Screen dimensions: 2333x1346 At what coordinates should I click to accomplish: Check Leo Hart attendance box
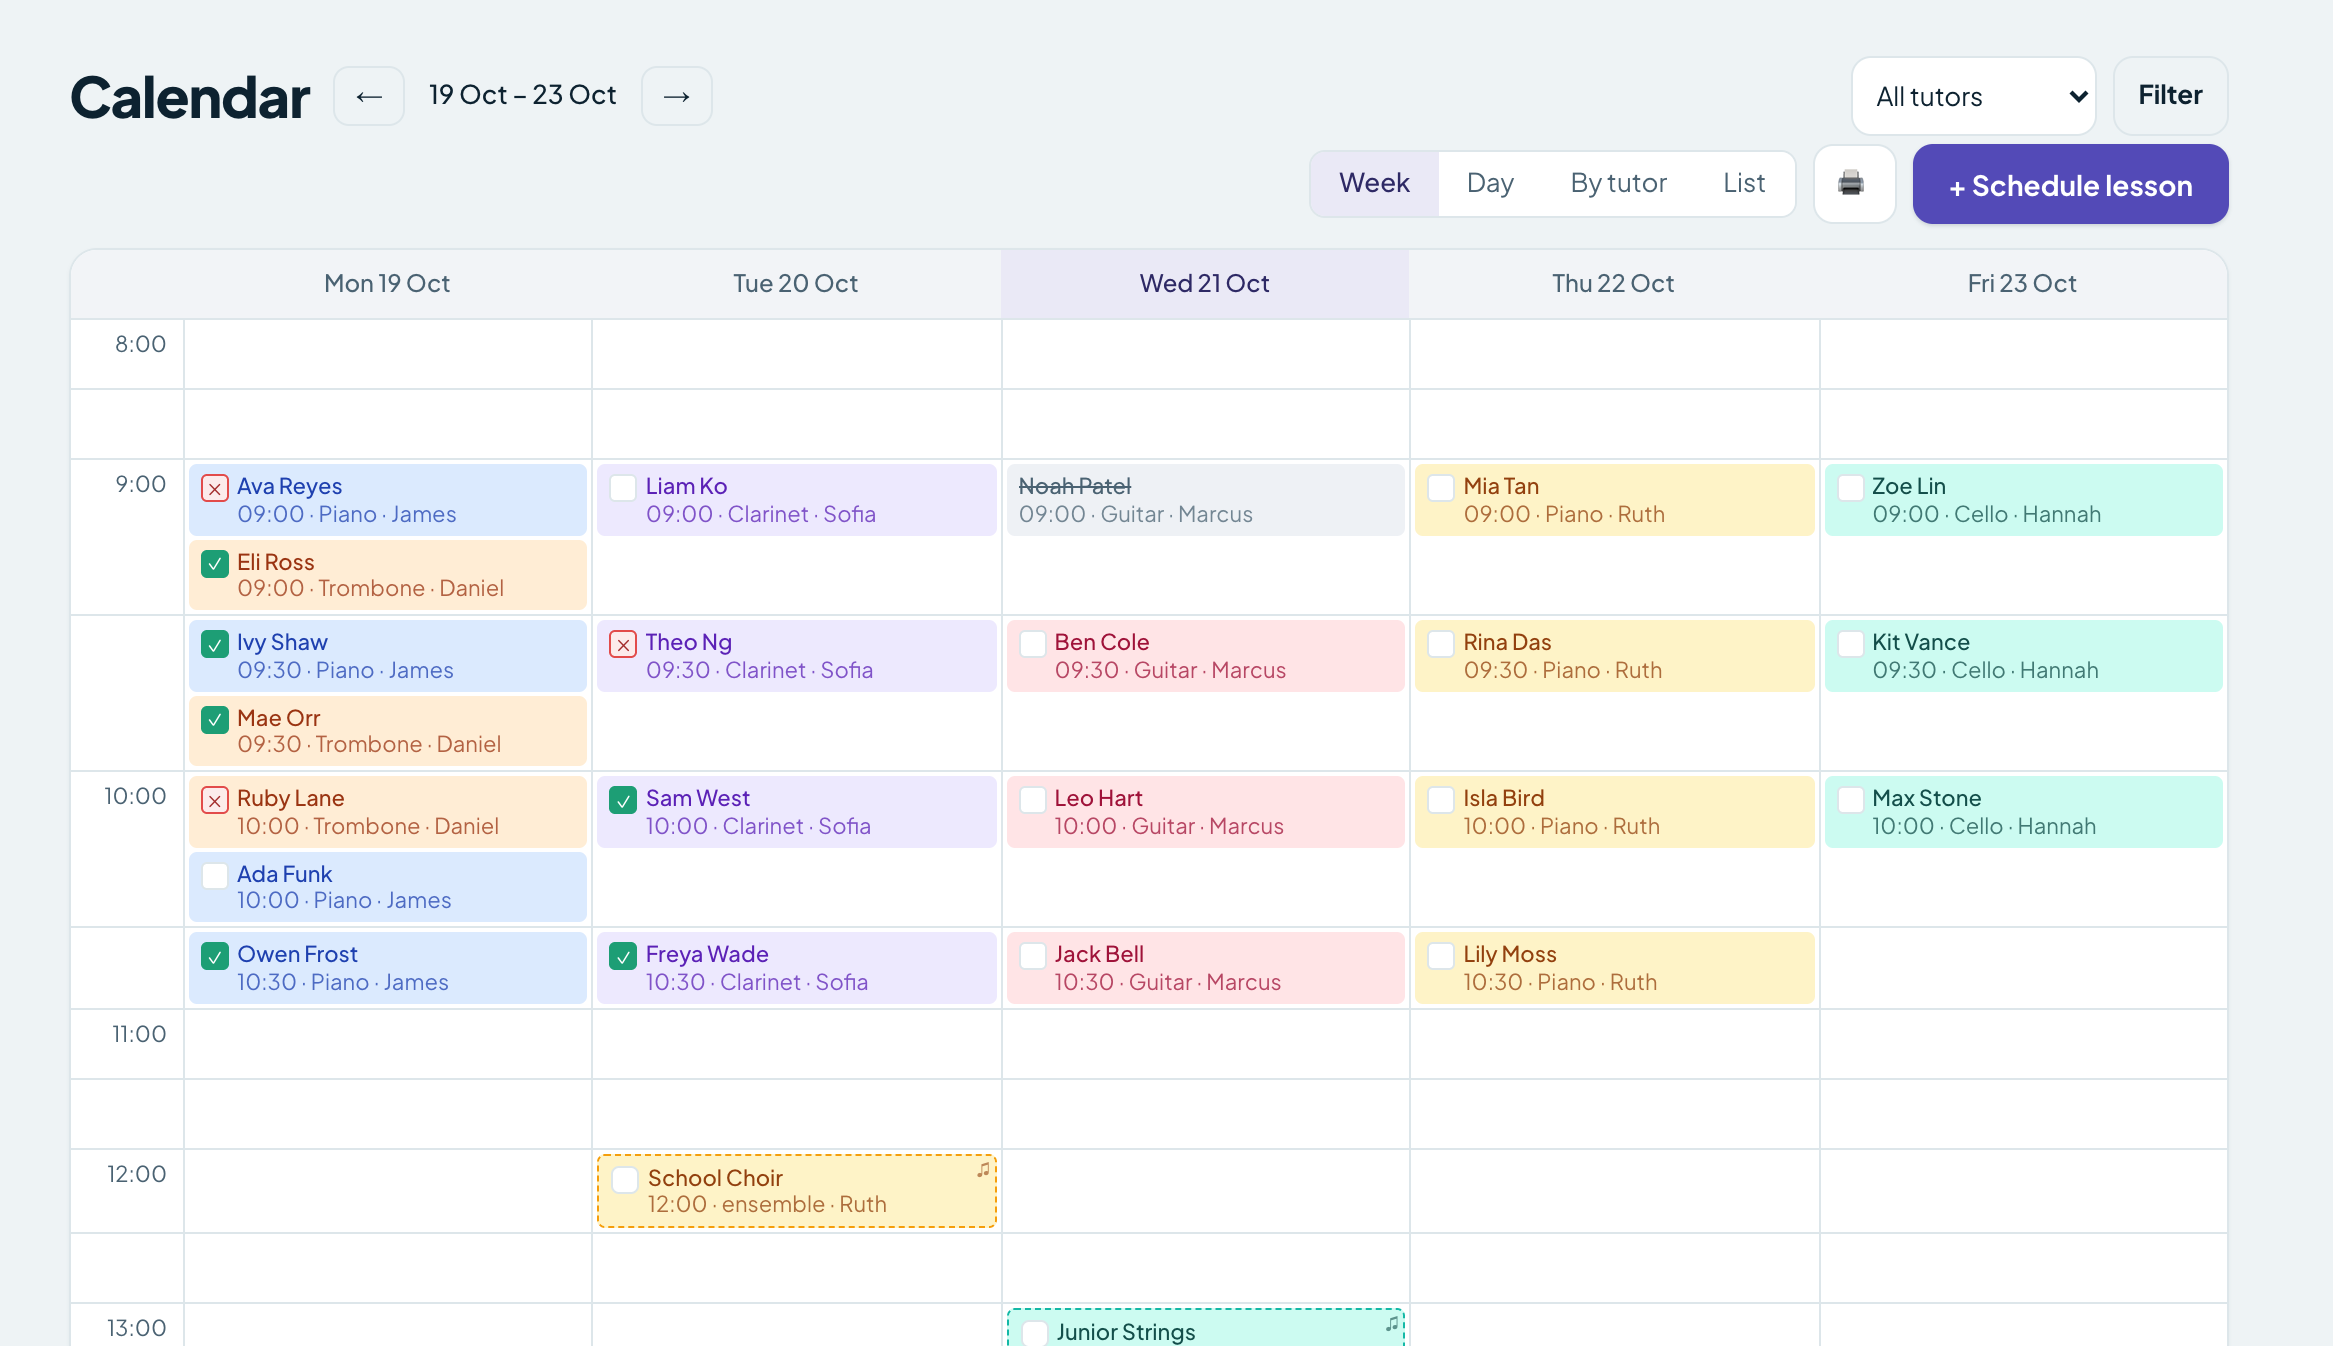(x=1033, y=800)
